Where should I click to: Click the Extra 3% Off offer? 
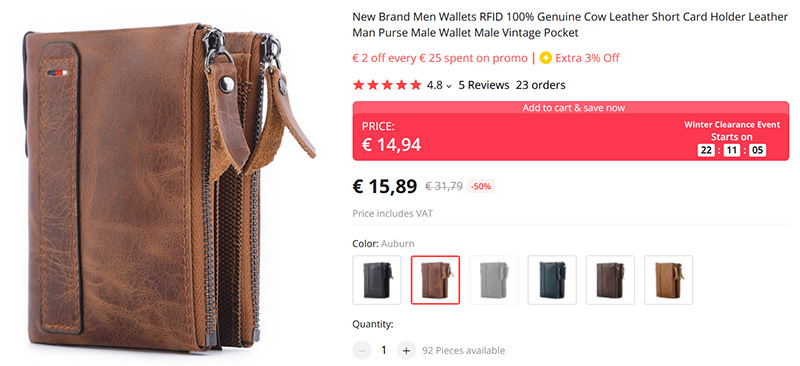pos(587,58)
